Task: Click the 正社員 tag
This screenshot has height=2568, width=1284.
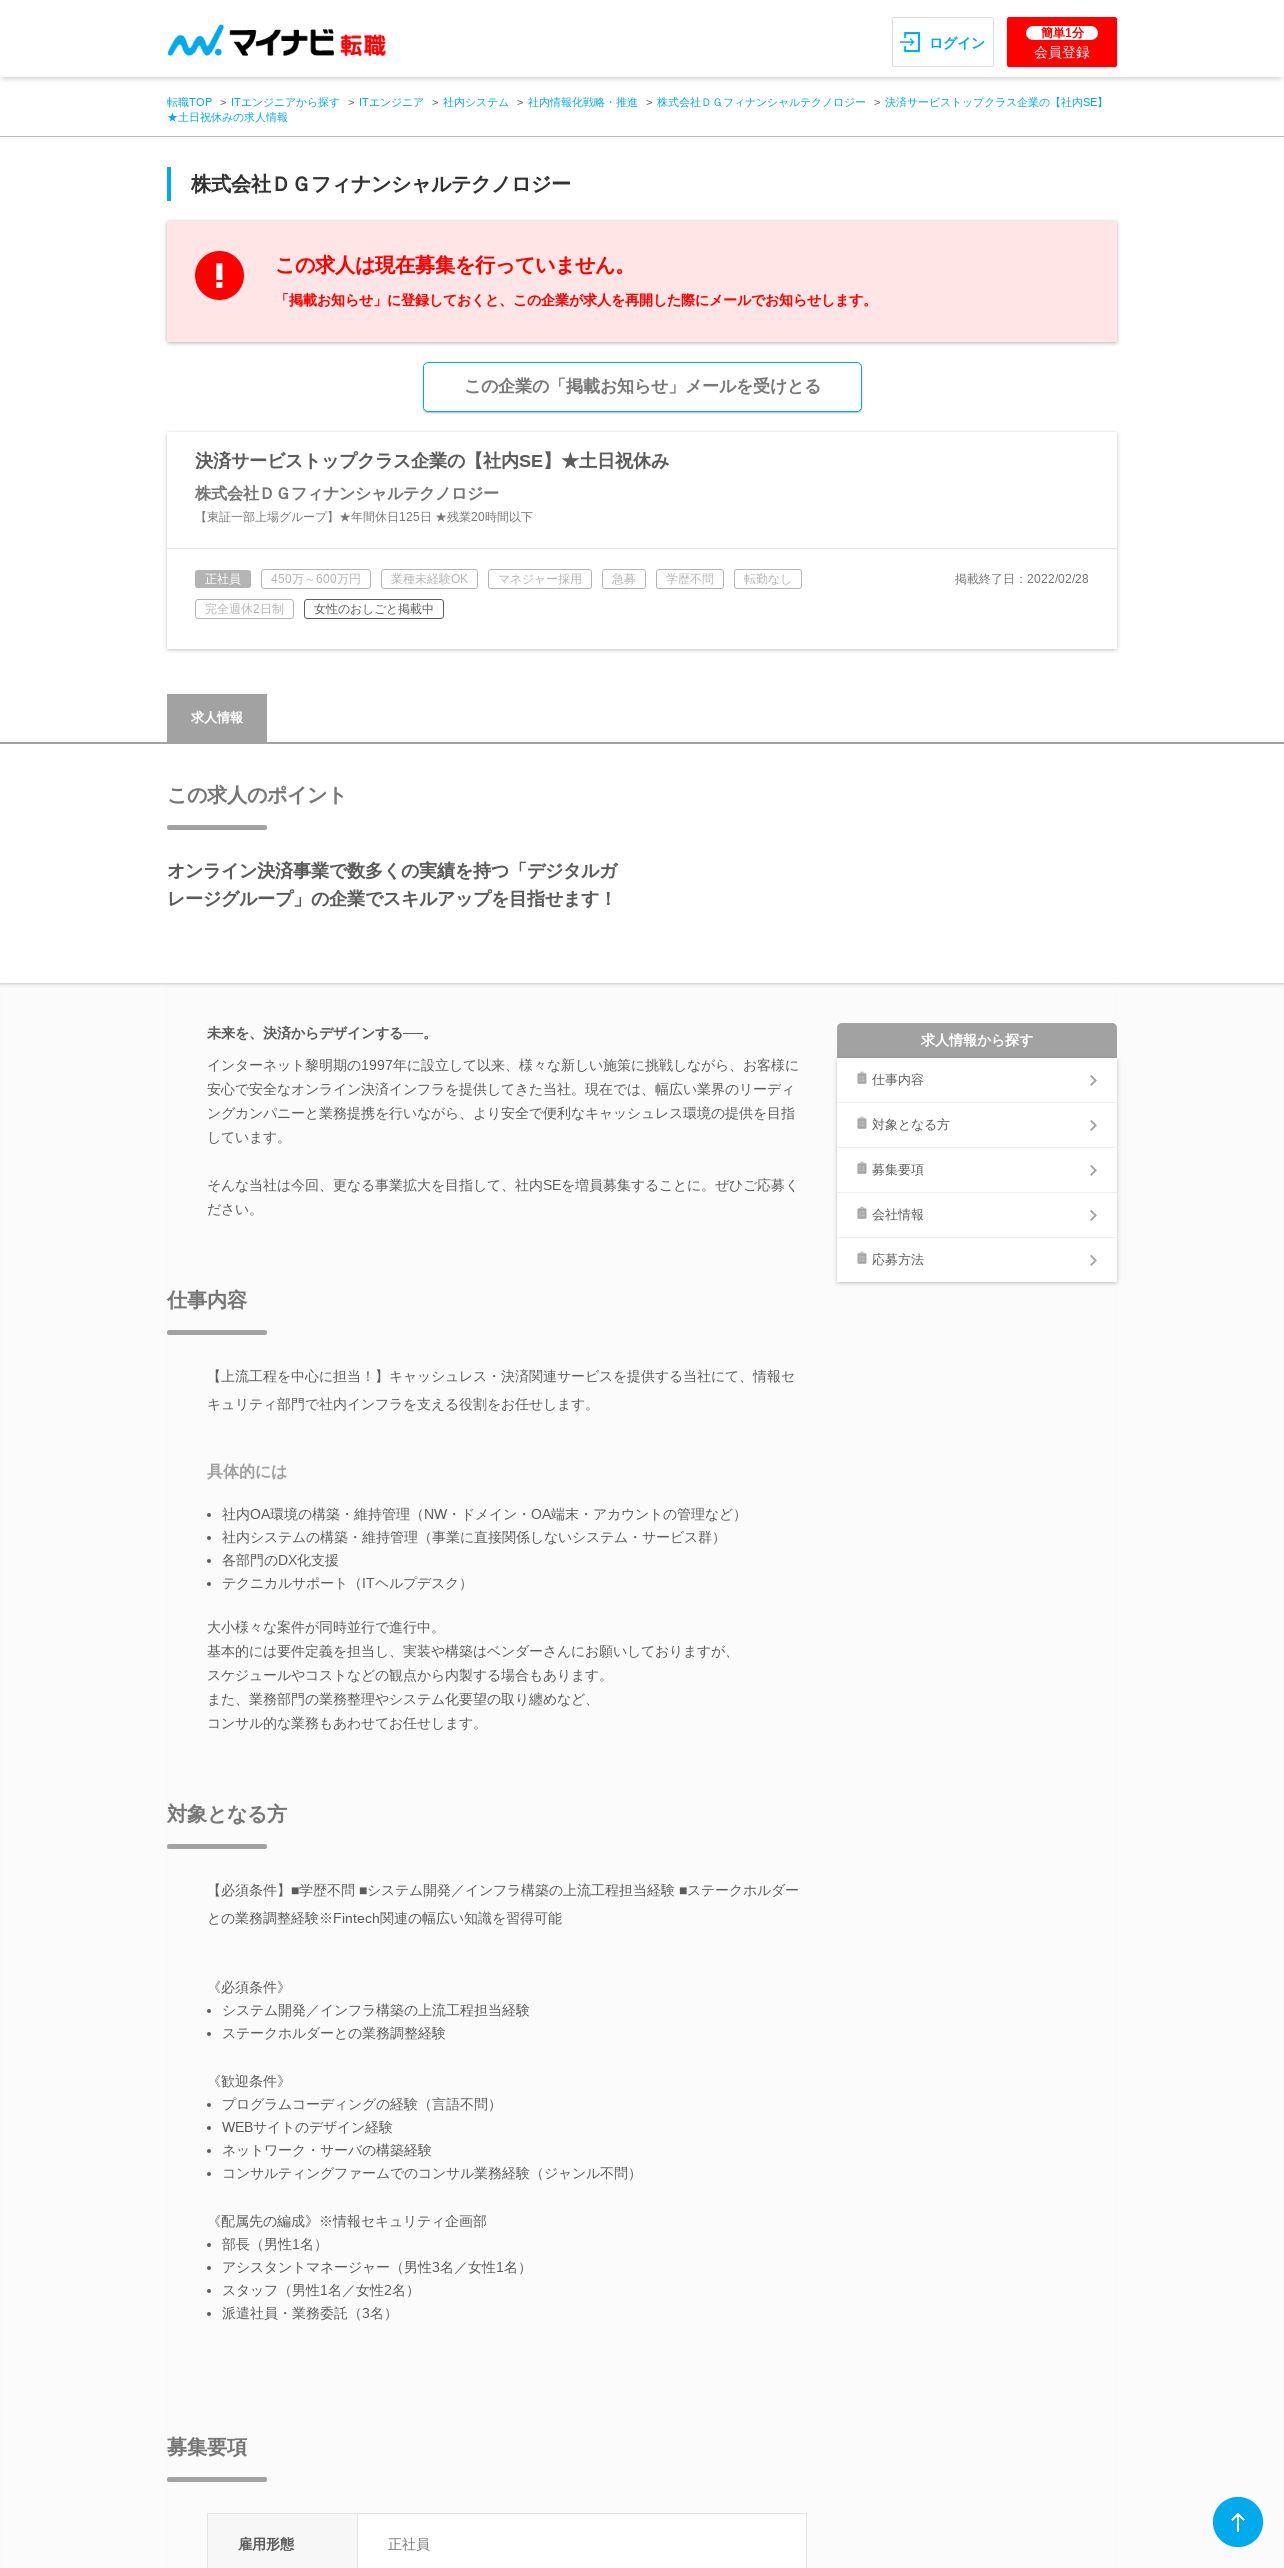Action: click(x=223, y=579)
